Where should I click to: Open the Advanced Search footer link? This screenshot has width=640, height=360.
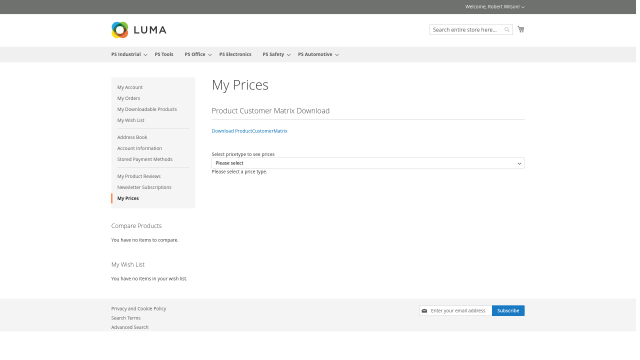pos(130,327)
